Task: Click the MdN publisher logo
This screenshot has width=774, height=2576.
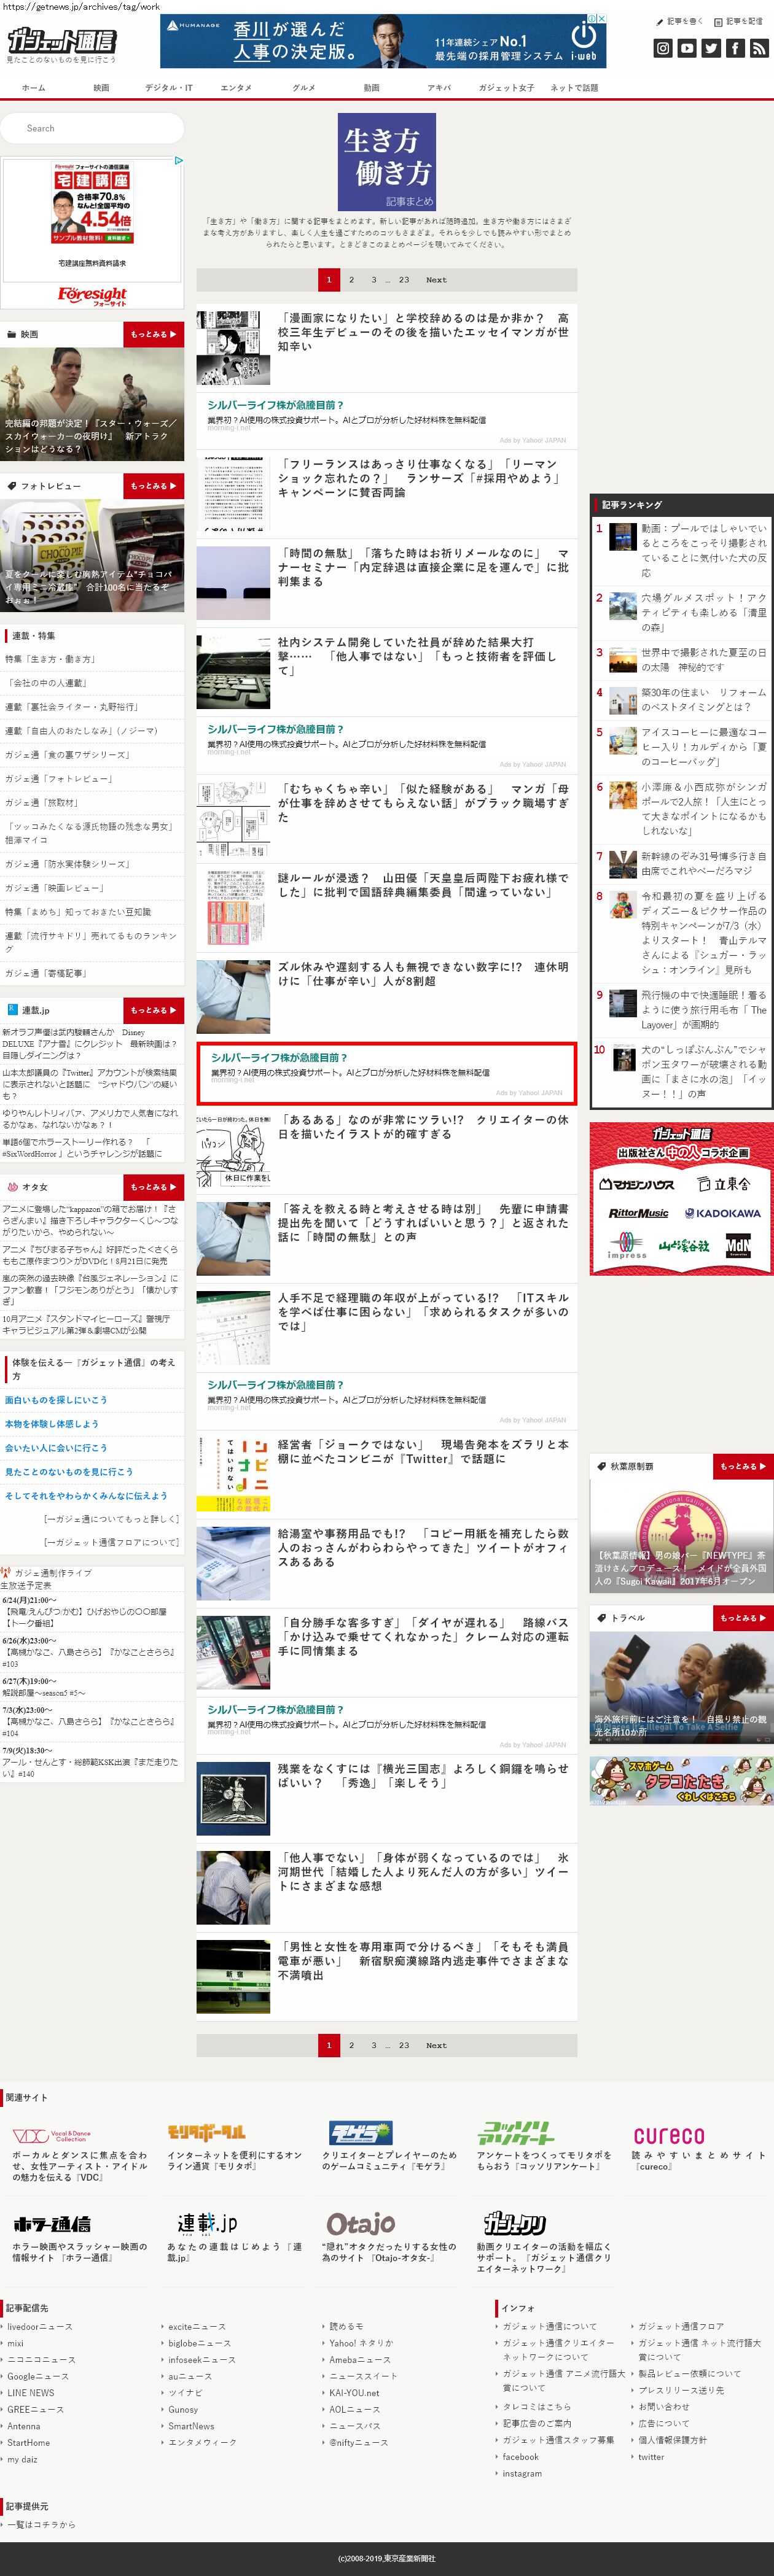Action: (738, 1246)
